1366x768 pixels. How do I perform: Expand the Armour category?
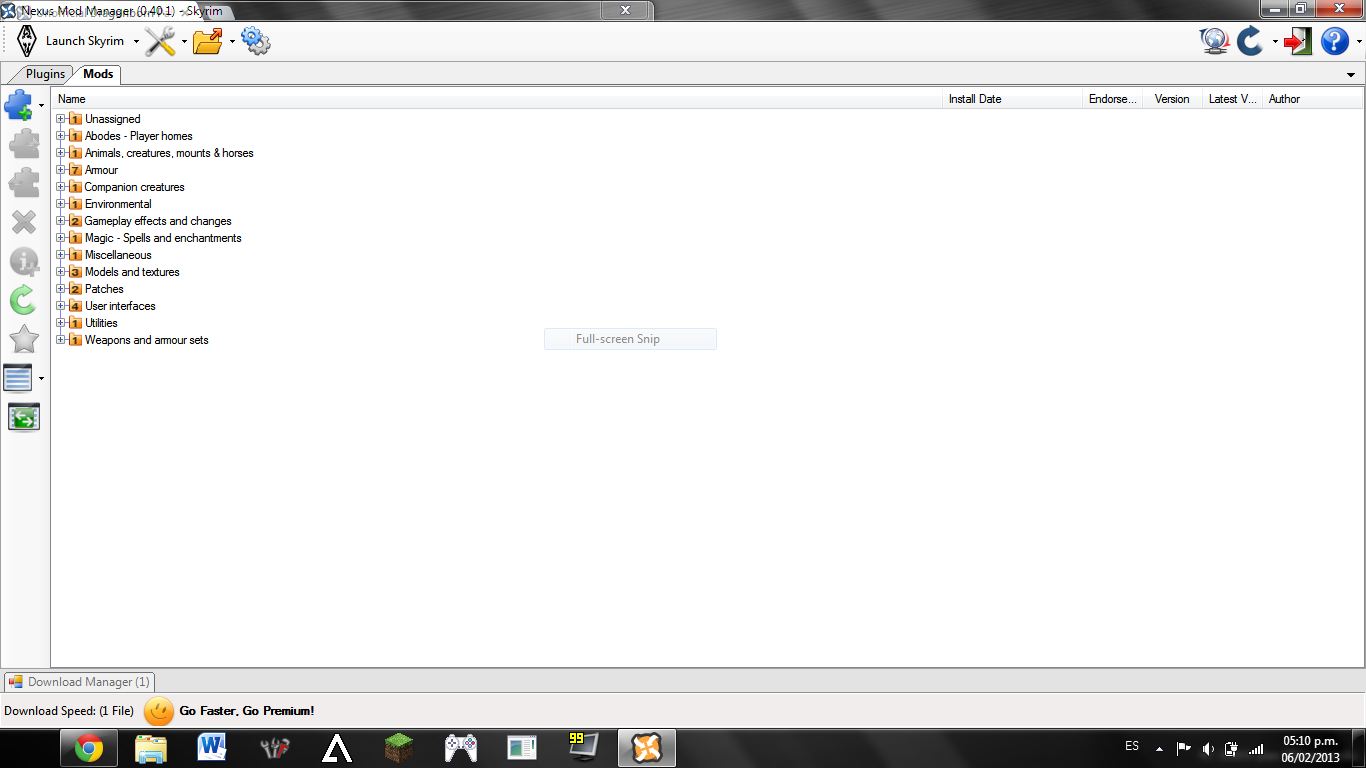(x=61, y=170)
